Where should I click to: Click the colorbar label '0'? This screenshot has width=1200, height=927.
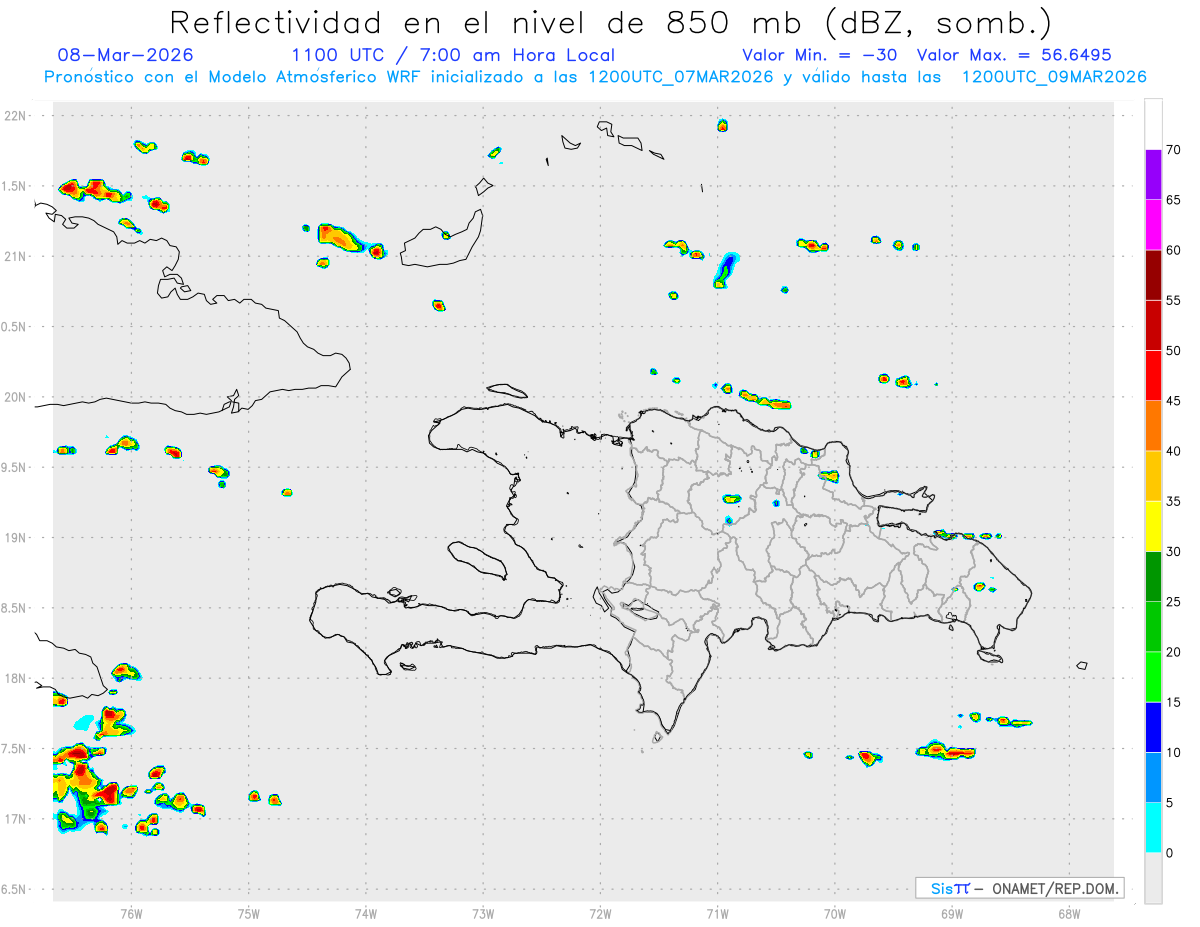[1169, 853]
